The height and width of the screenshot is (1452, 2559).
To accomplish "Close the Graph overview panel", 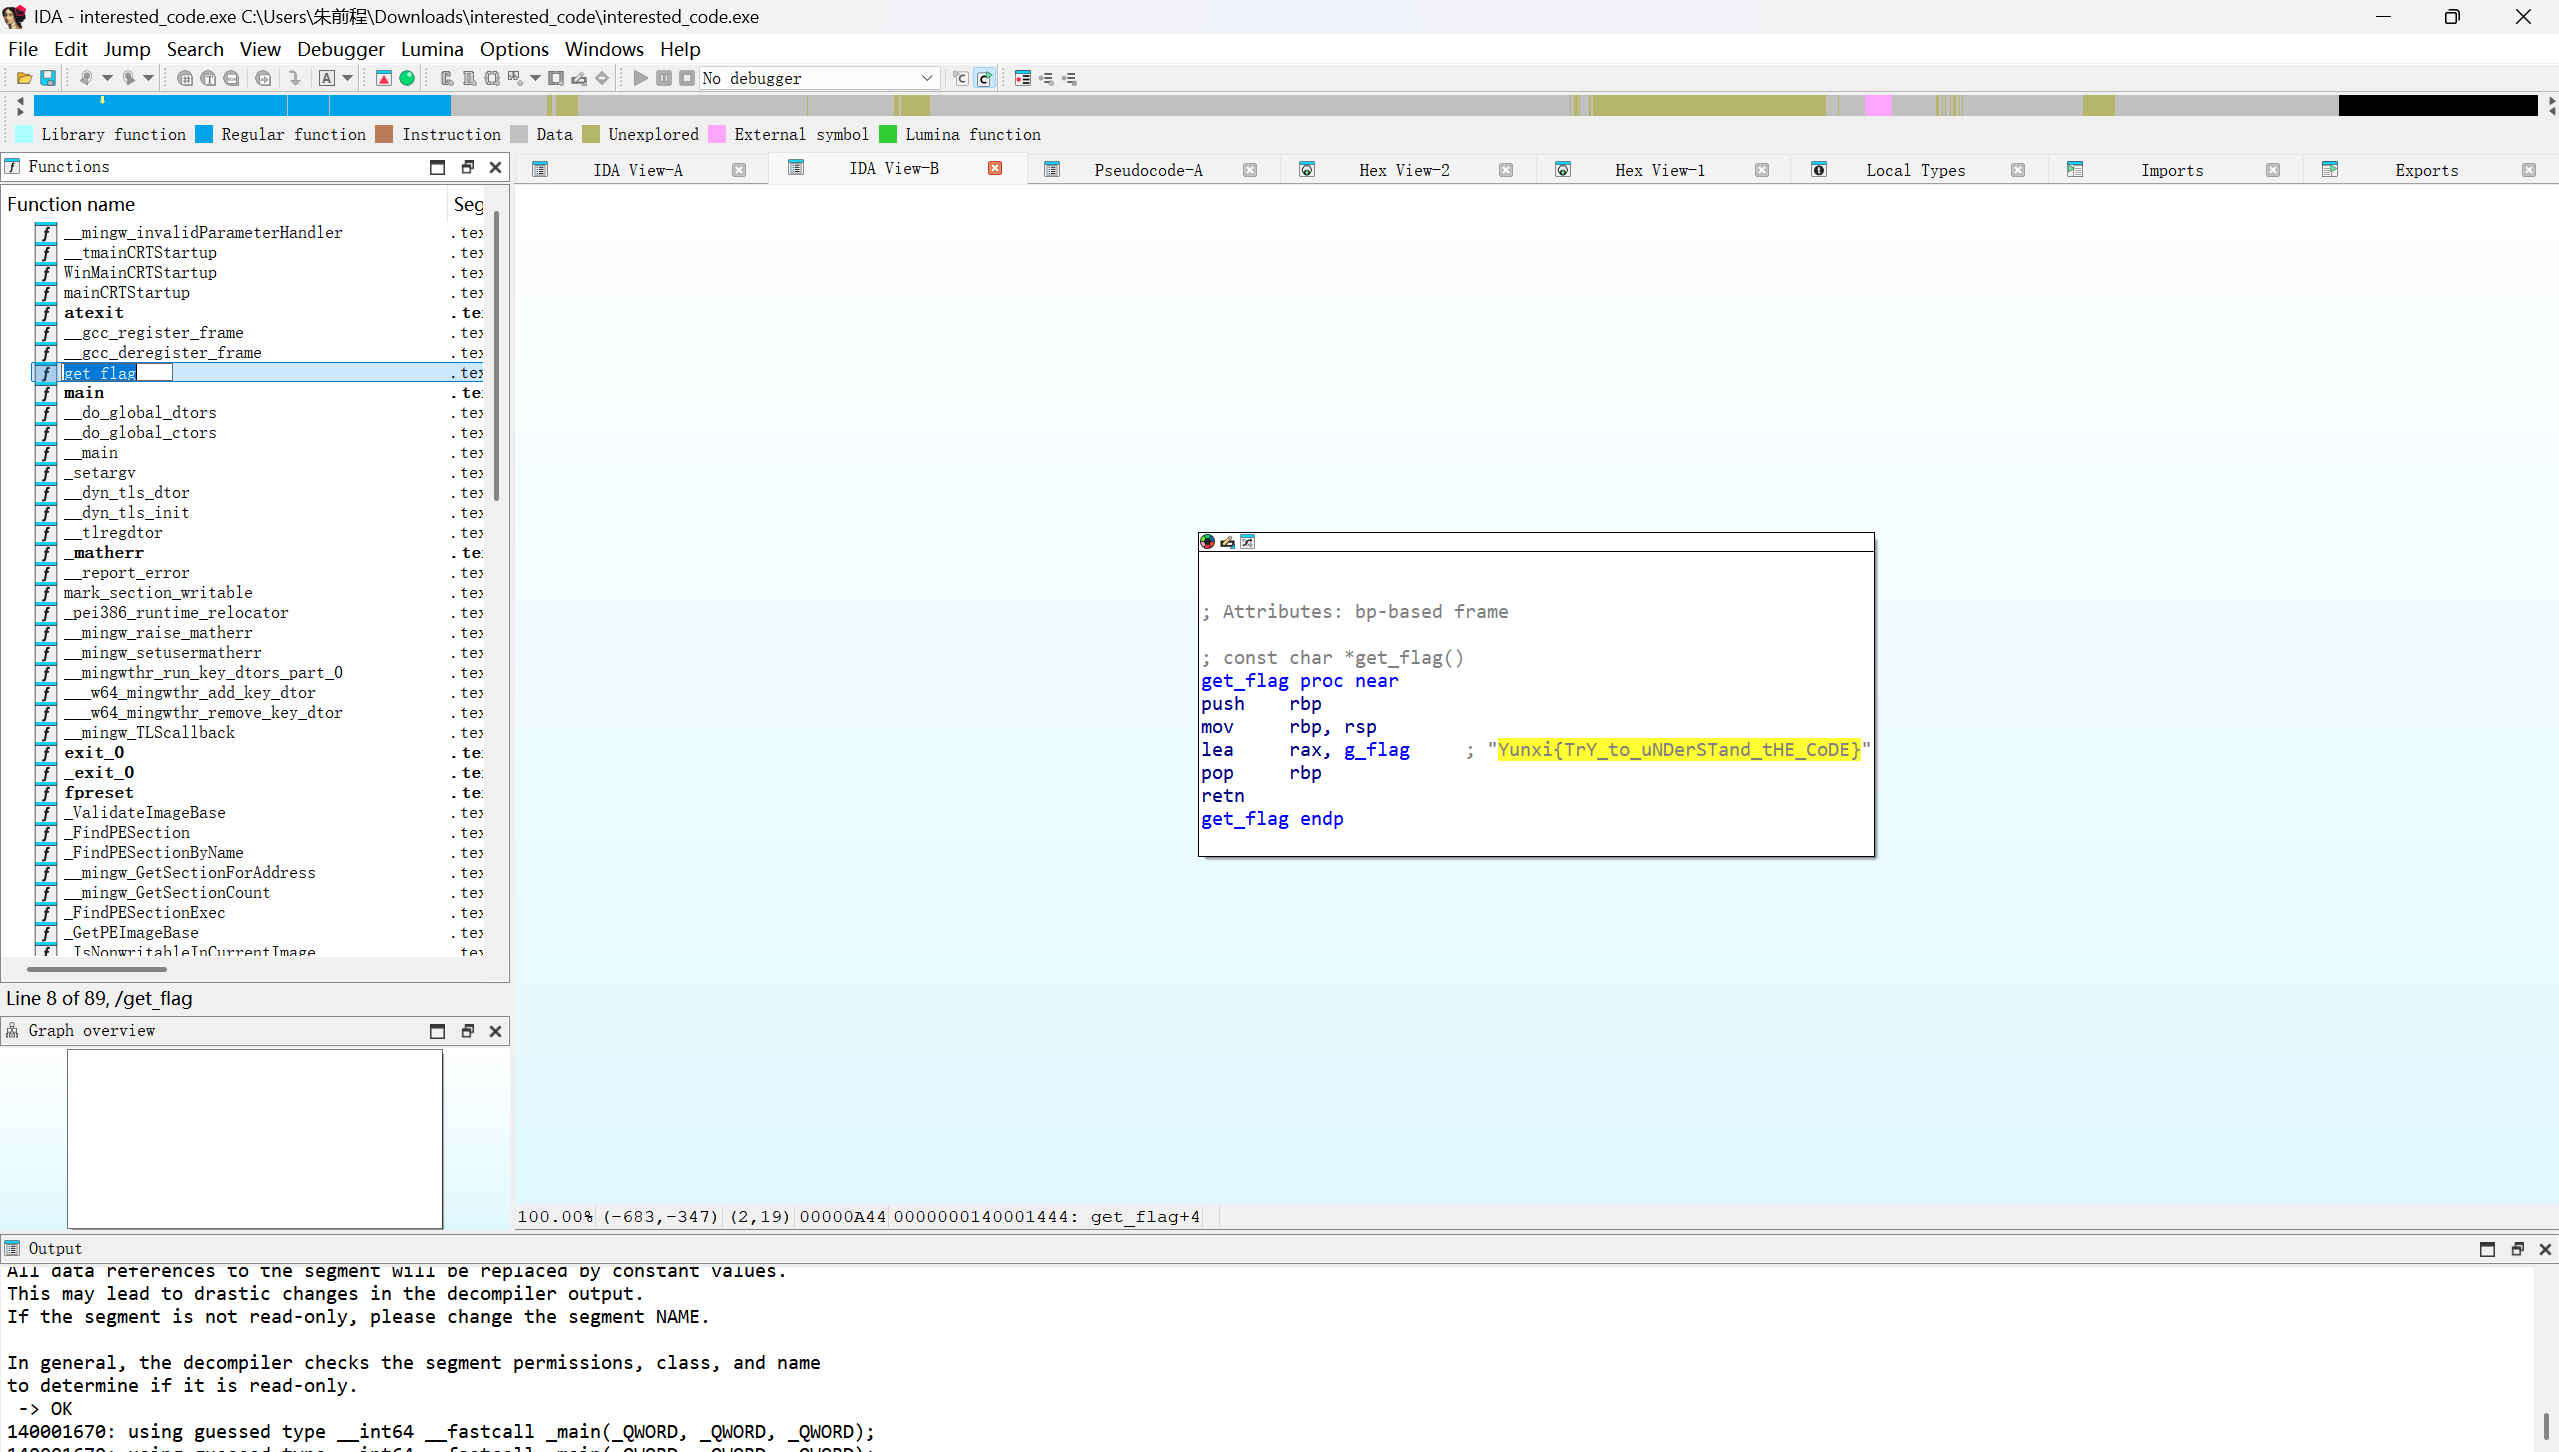I will coord(495,1031).
